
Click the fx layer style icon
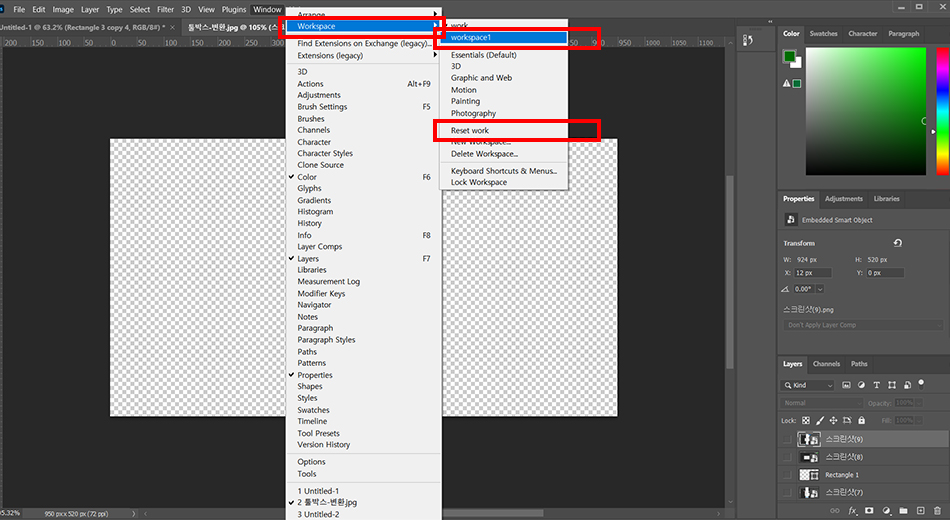[x=852, y=511]
